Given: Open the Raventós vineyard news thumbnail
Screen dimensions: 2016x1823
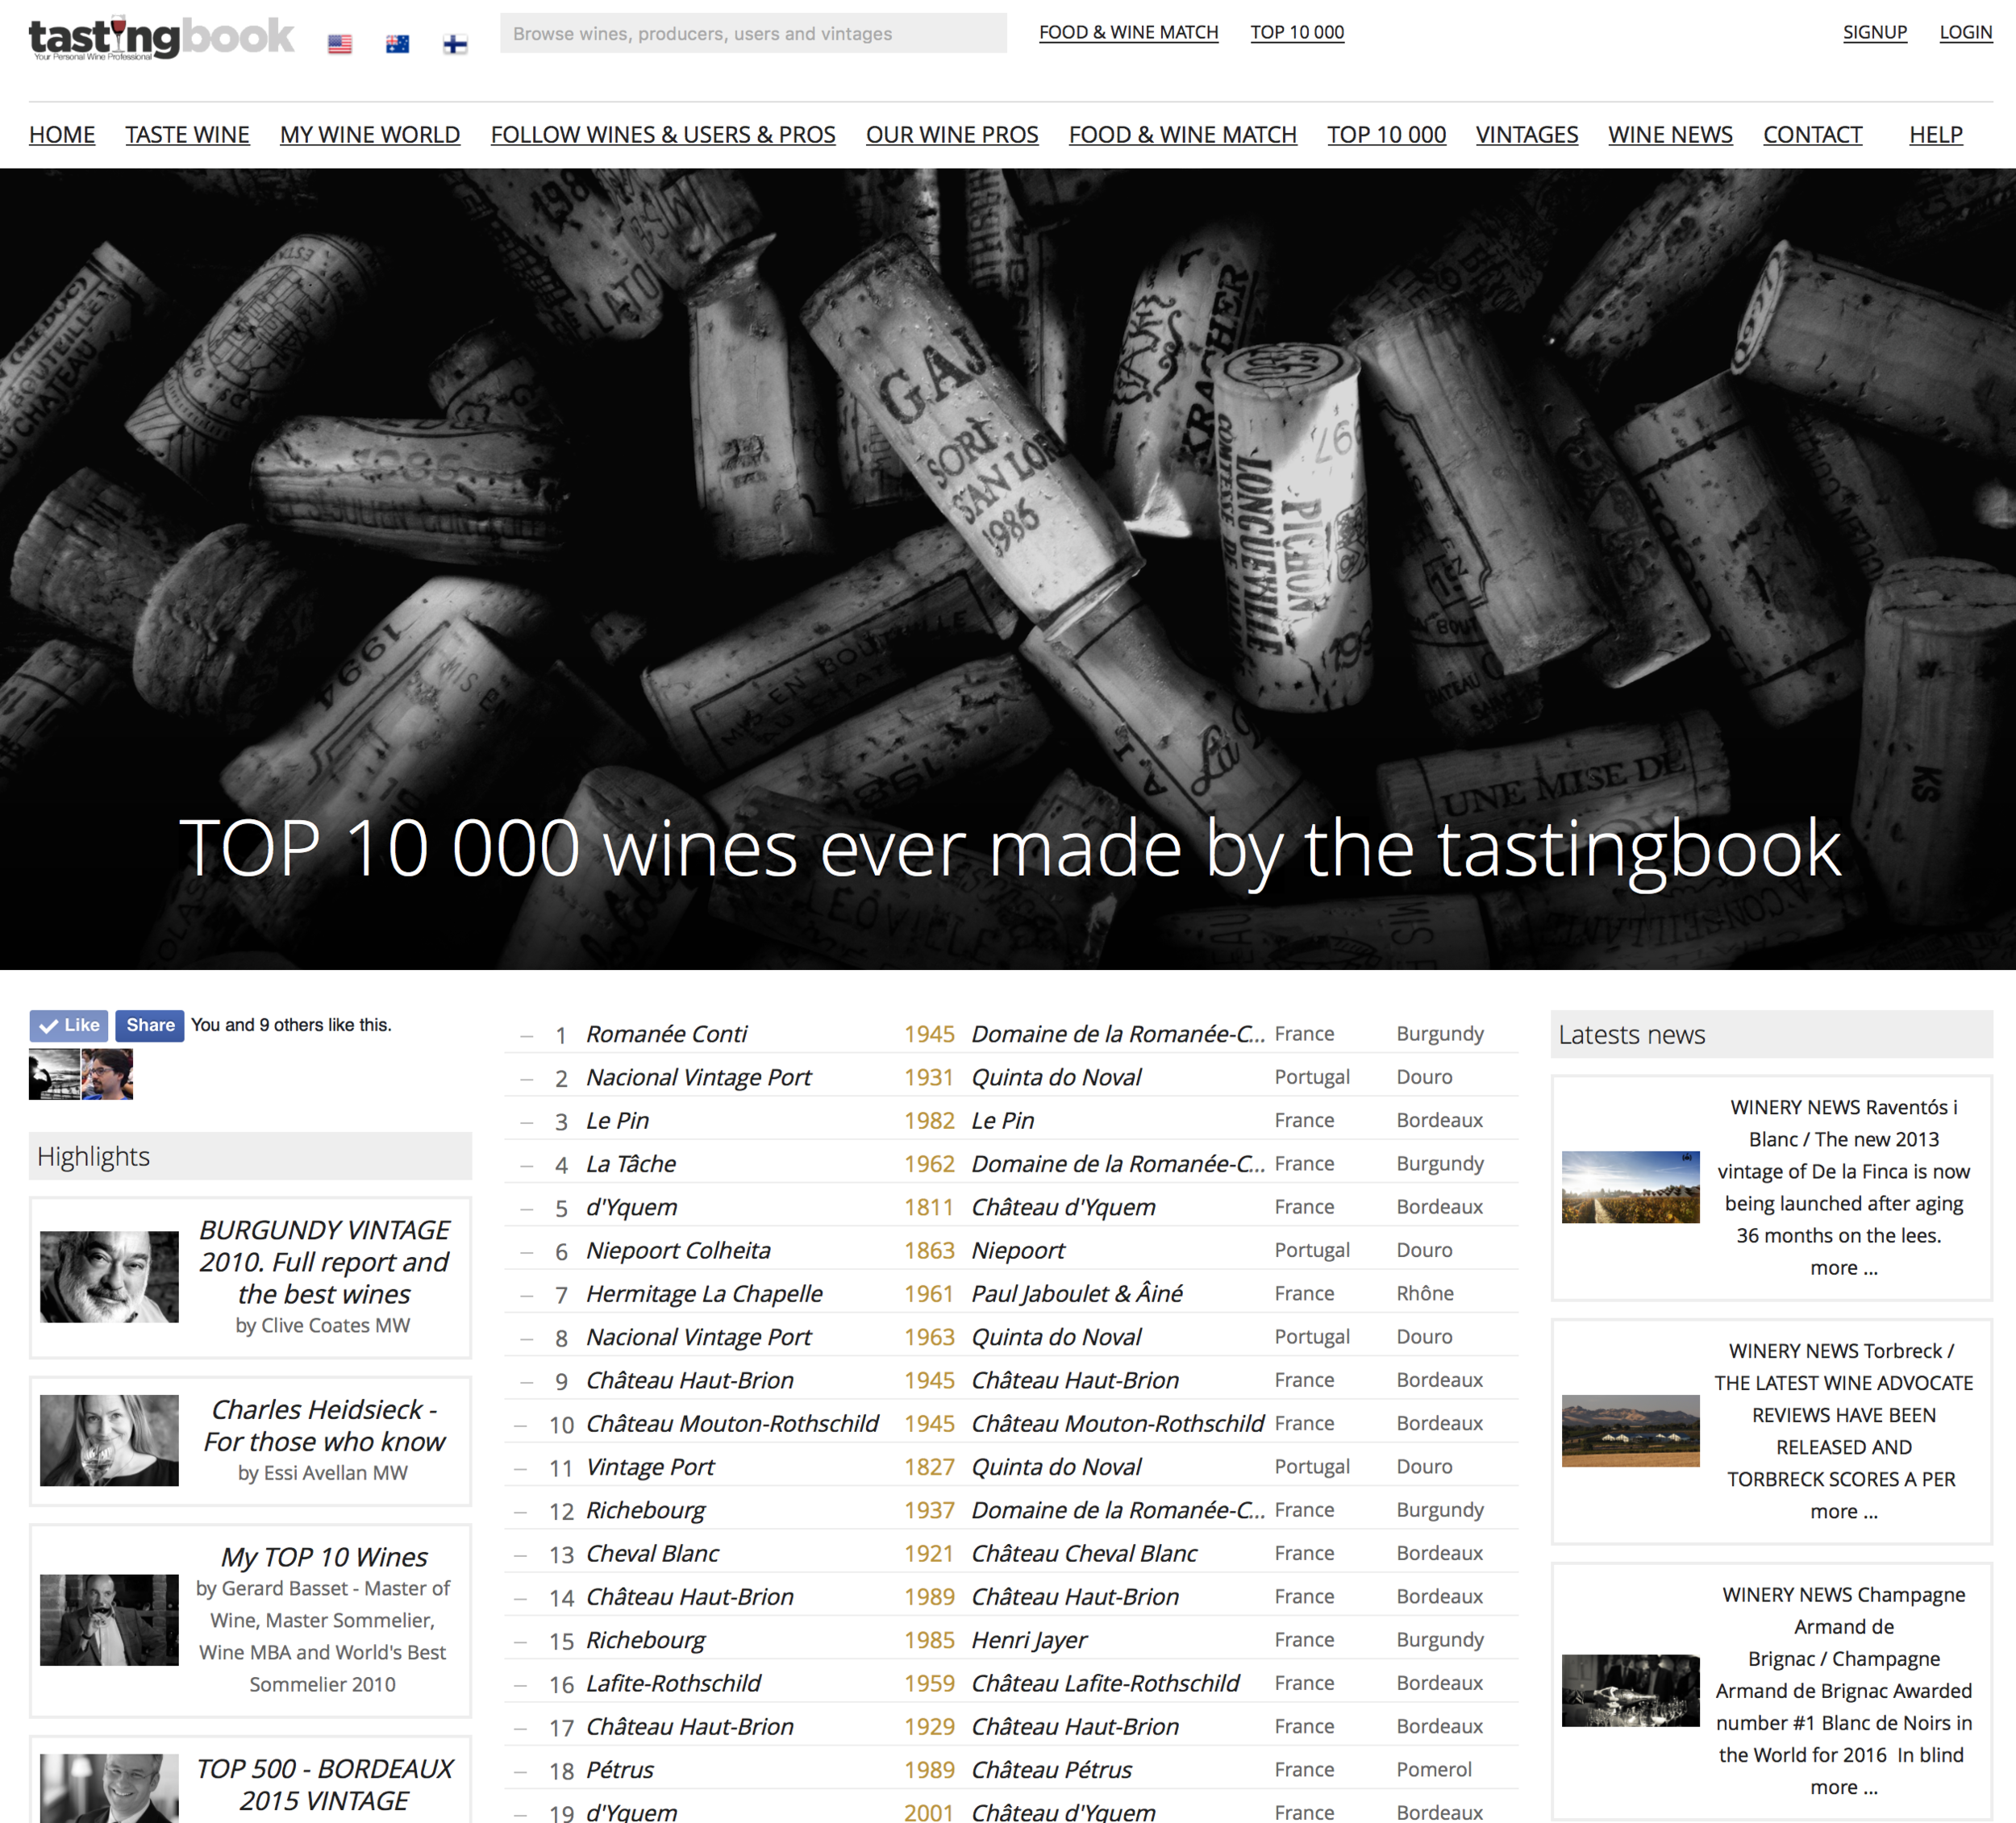Looking at the screenshot, I should click(1630, 1187).
